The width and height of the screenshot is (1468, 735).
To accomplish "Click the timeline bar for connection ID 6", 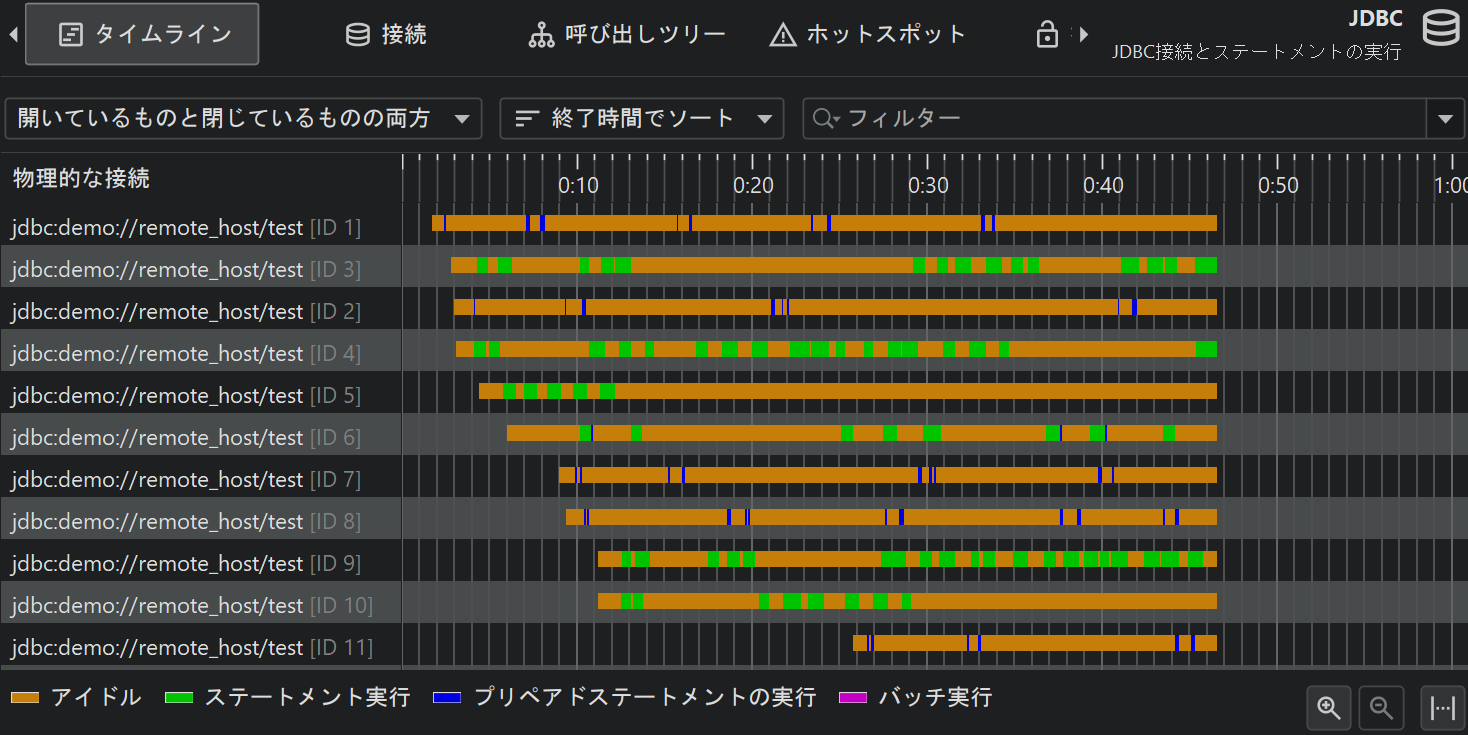I will pyautogui.click(x=862, y=433).
